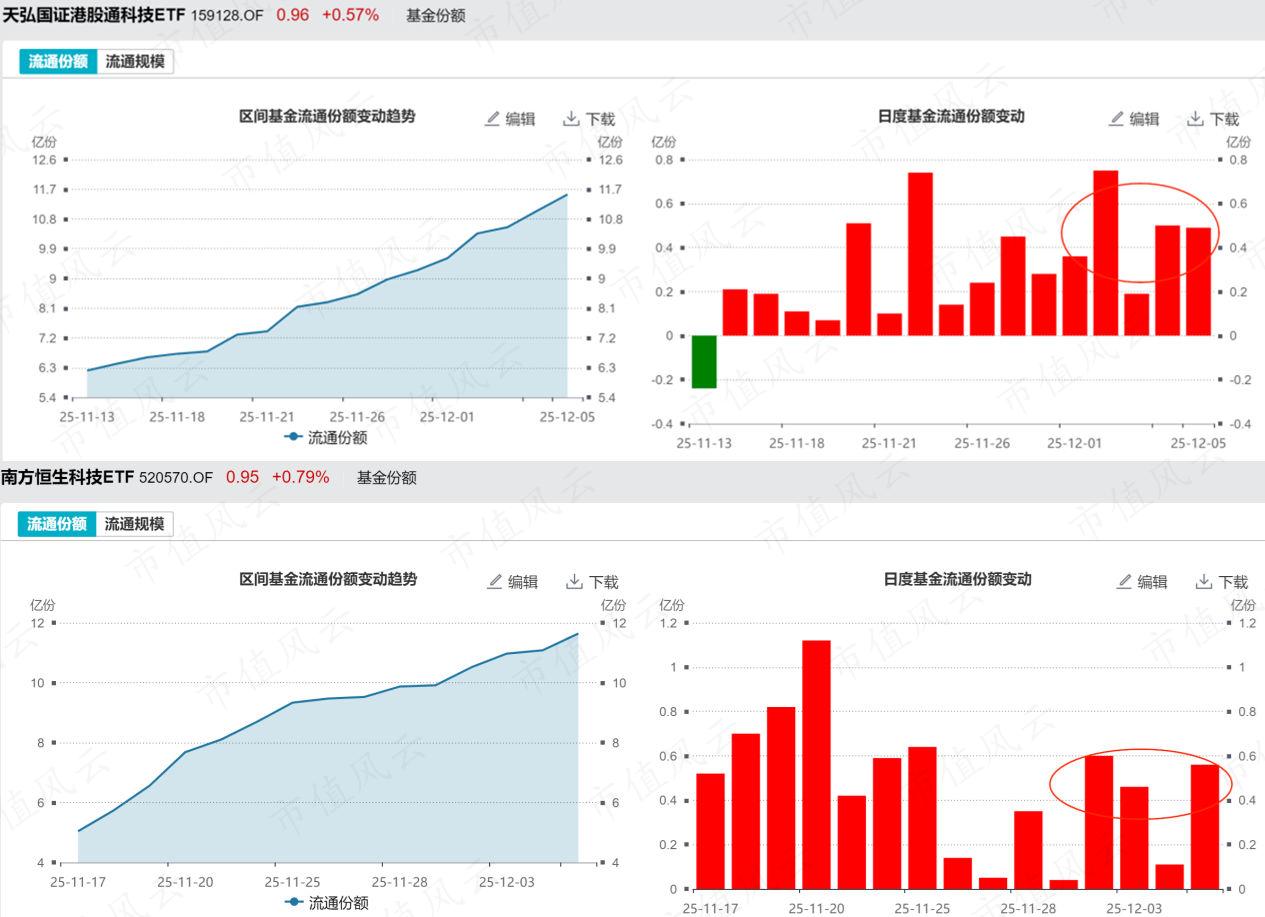Click the pencil edit icon above 天弘 trend chart
Viewport: 1265px width, 917px height.
492,119
